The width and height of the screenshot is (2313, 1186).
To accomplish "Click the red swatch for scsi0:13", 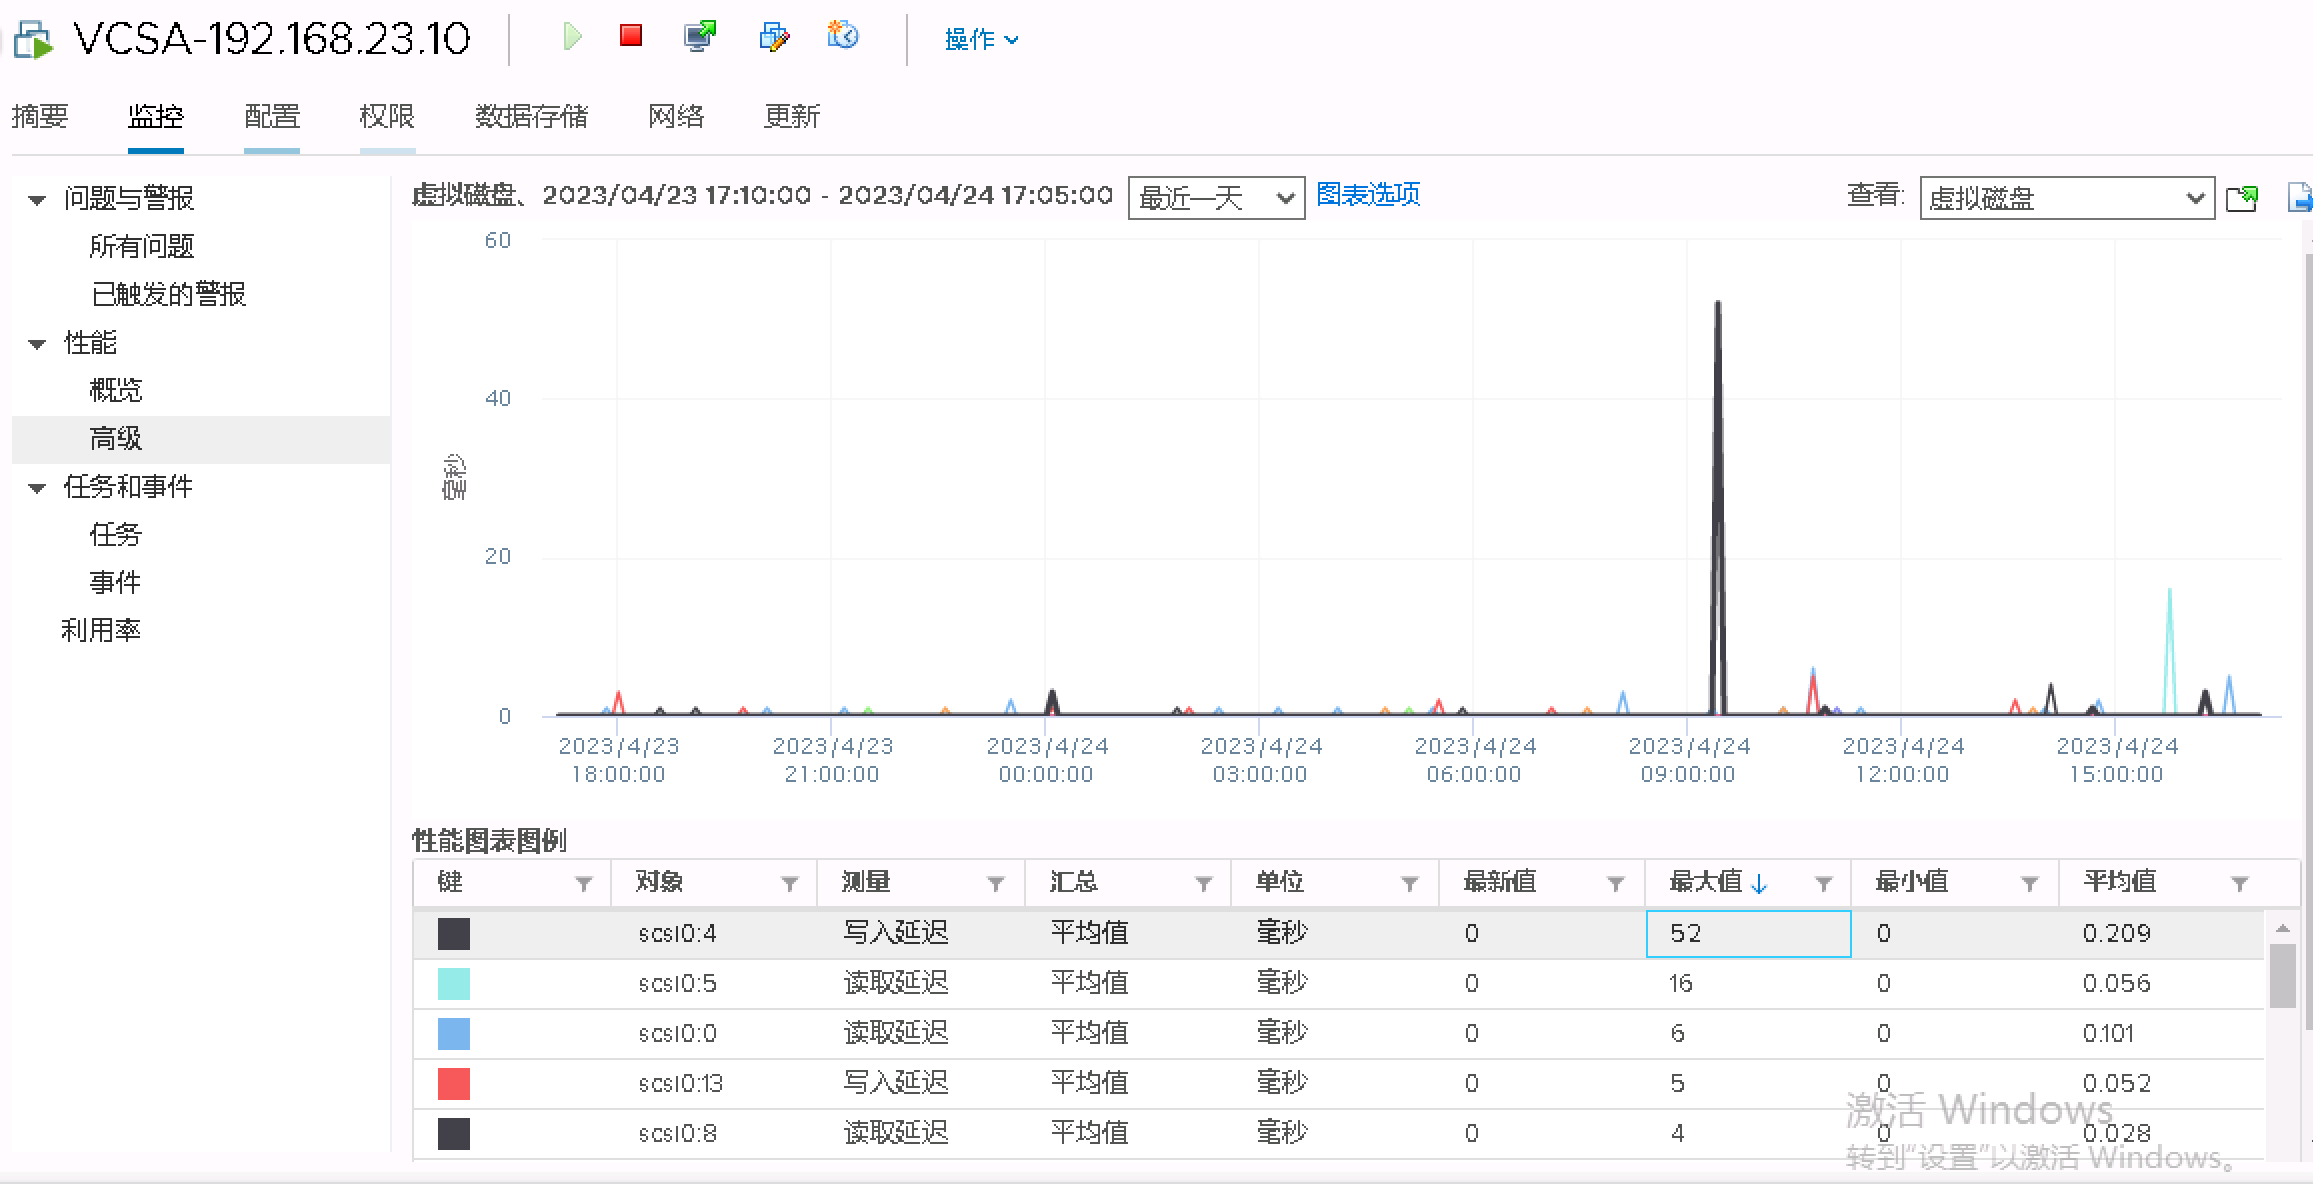I will [454, 1084].
